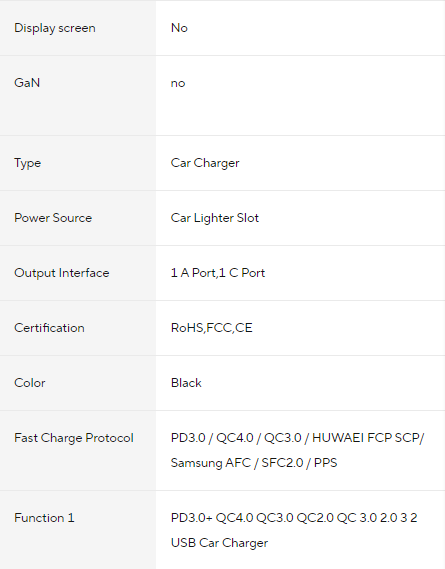The width and height of the screenshot is (445, 569).
Task: Click 'Samsung AFC / SFC2.0 / PPS' text
Action: click(254, 463)
